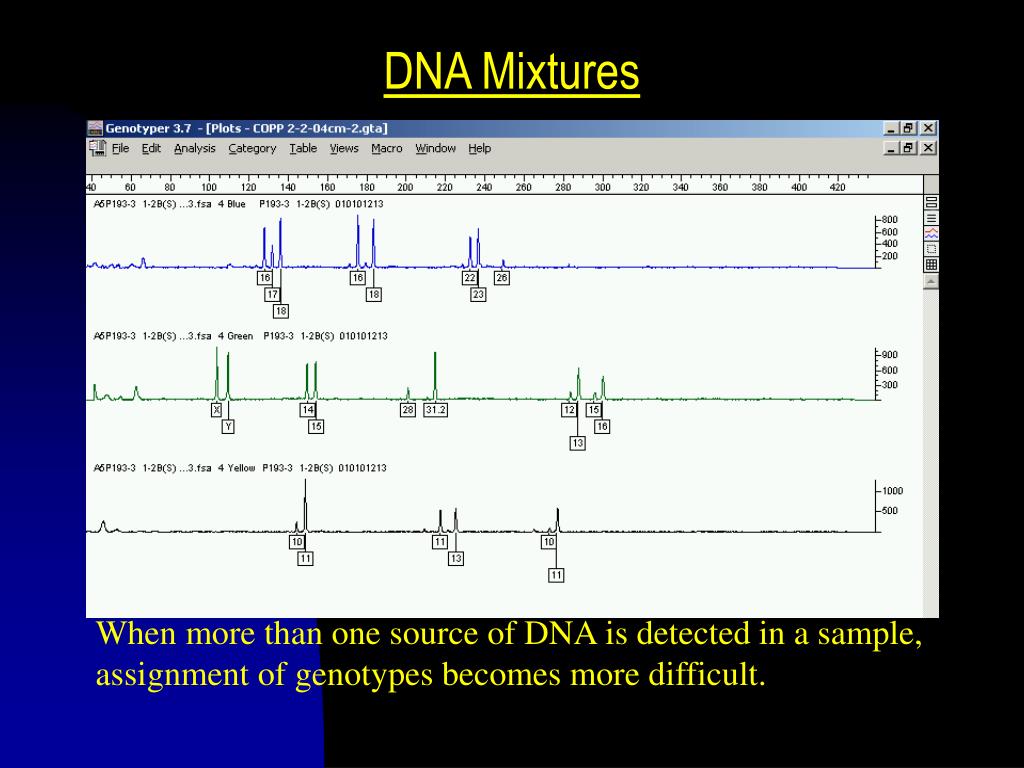Open the Edit menu
Viewport: 1024px width, 768px height.
151,149
